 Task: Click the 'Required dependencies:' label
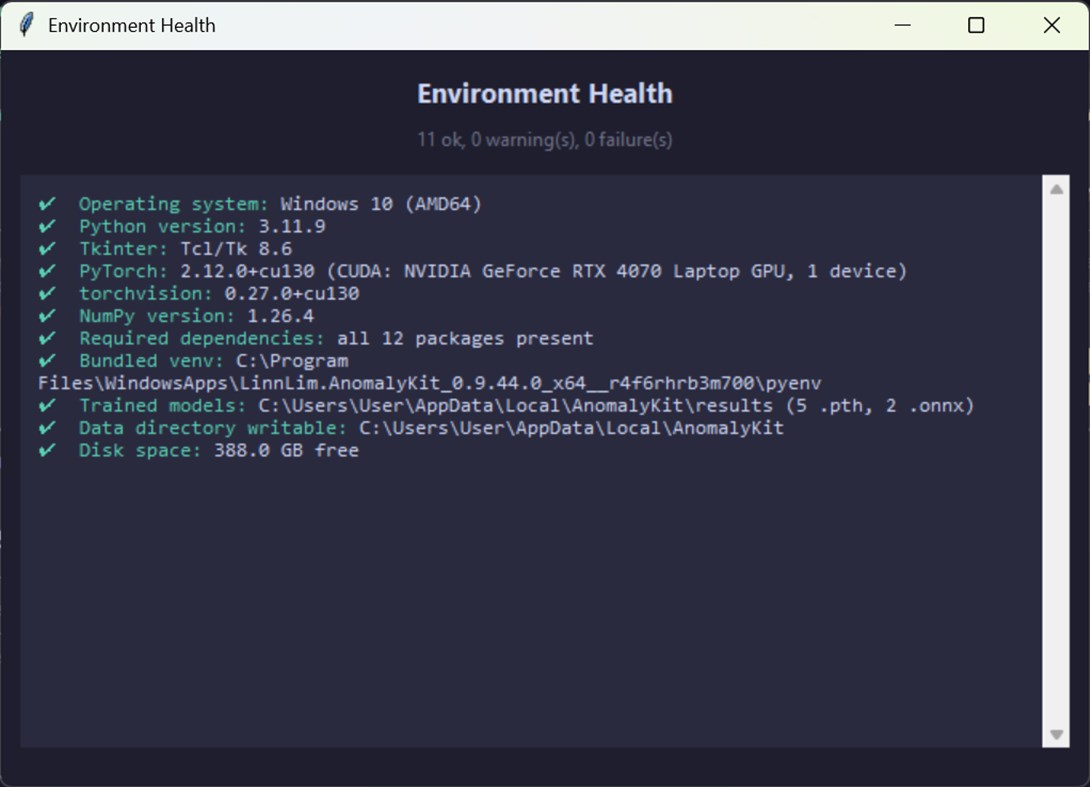[x=202, y=338]
